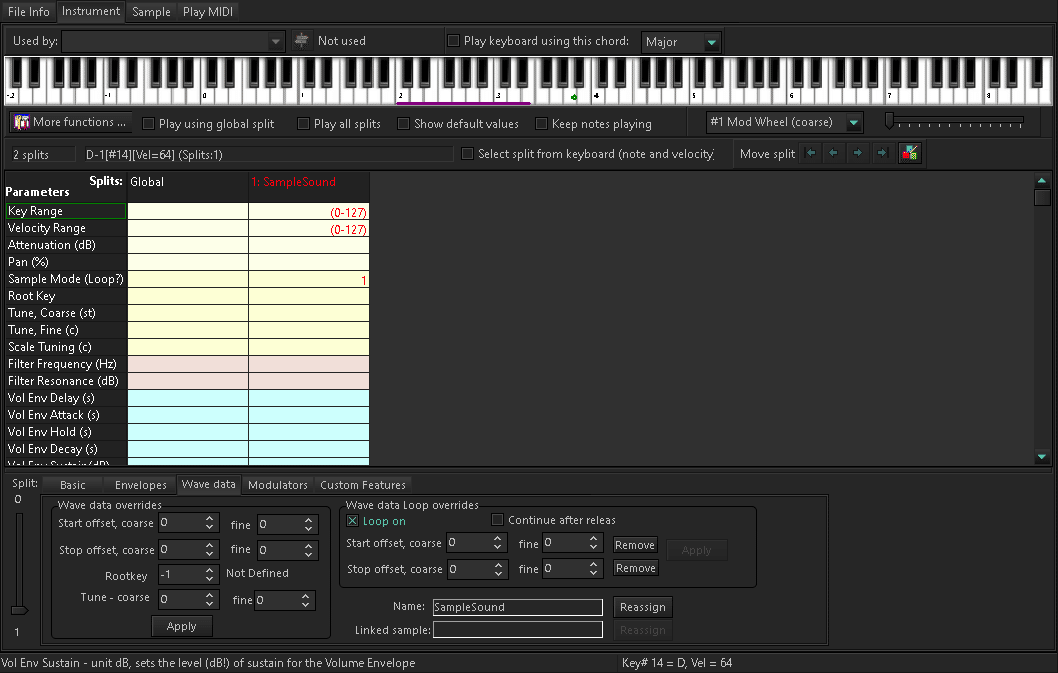Switch to the Sample tab
This screenshot has width=1058, height=673.
click(x=150, y=12)
